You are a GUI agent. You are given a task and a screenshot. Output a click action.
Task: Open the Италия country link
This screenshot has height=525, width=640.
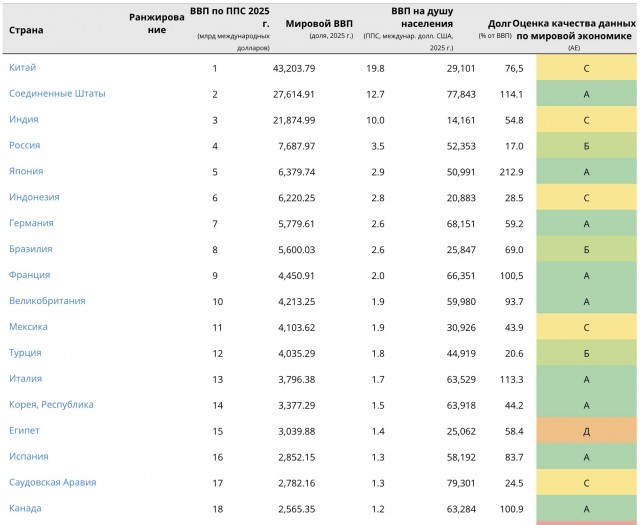[x=25, y=378]
